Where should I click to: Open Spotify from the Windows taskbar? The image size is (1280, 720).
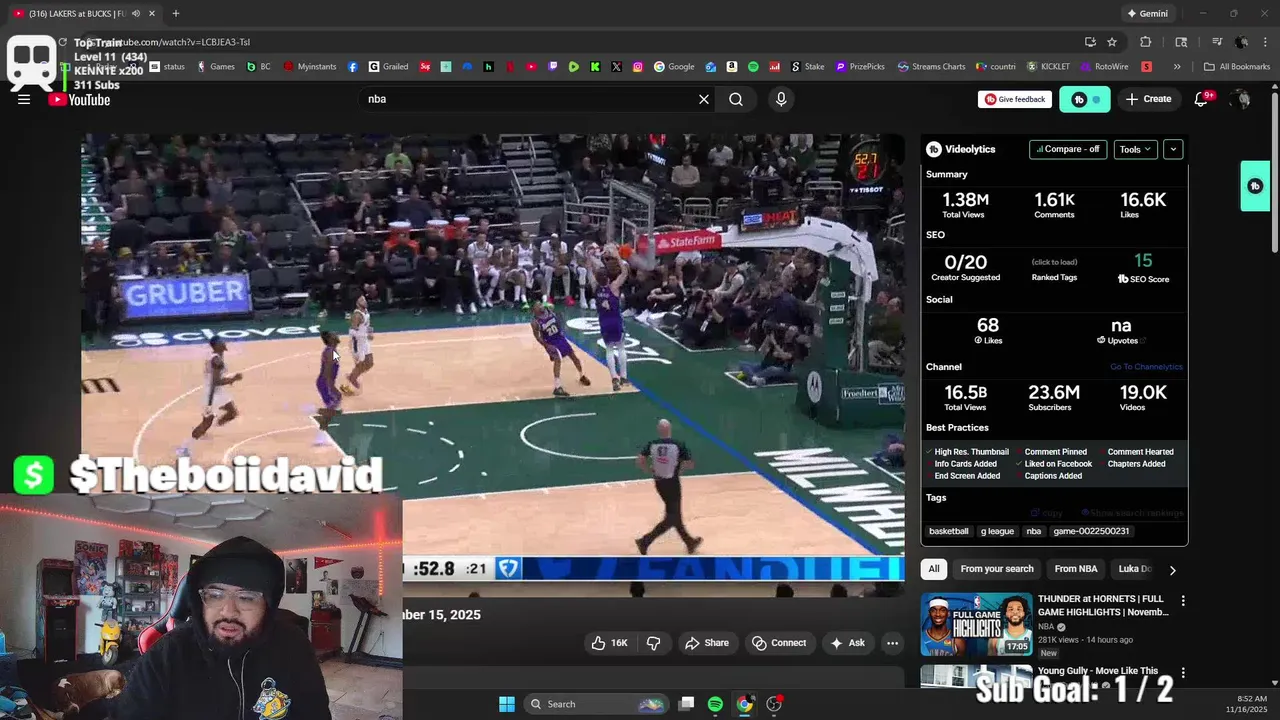pos(715,704)
